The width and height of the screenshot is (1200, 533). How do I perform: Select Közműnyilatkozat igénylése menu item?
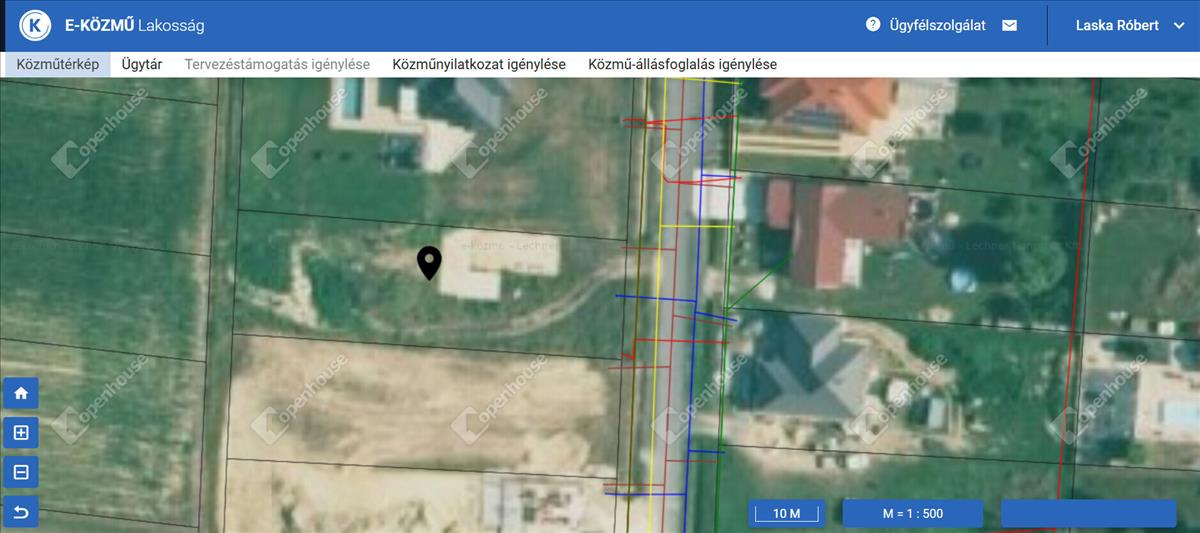click(479, 64)
